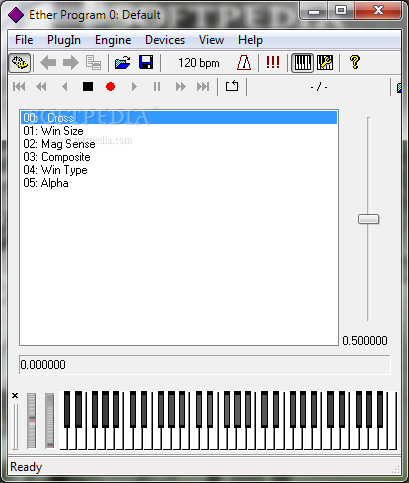
Task: Go to previous program arrow
Action: click(x=48, y=63)
